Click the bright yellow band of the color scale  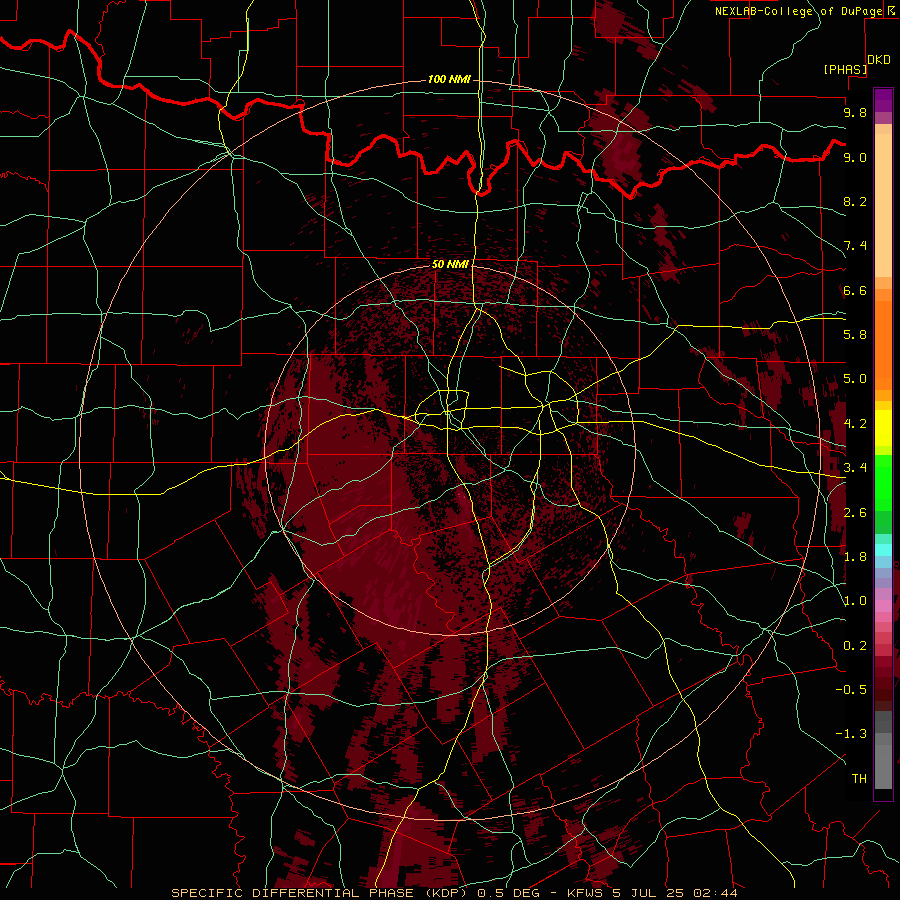883,428
